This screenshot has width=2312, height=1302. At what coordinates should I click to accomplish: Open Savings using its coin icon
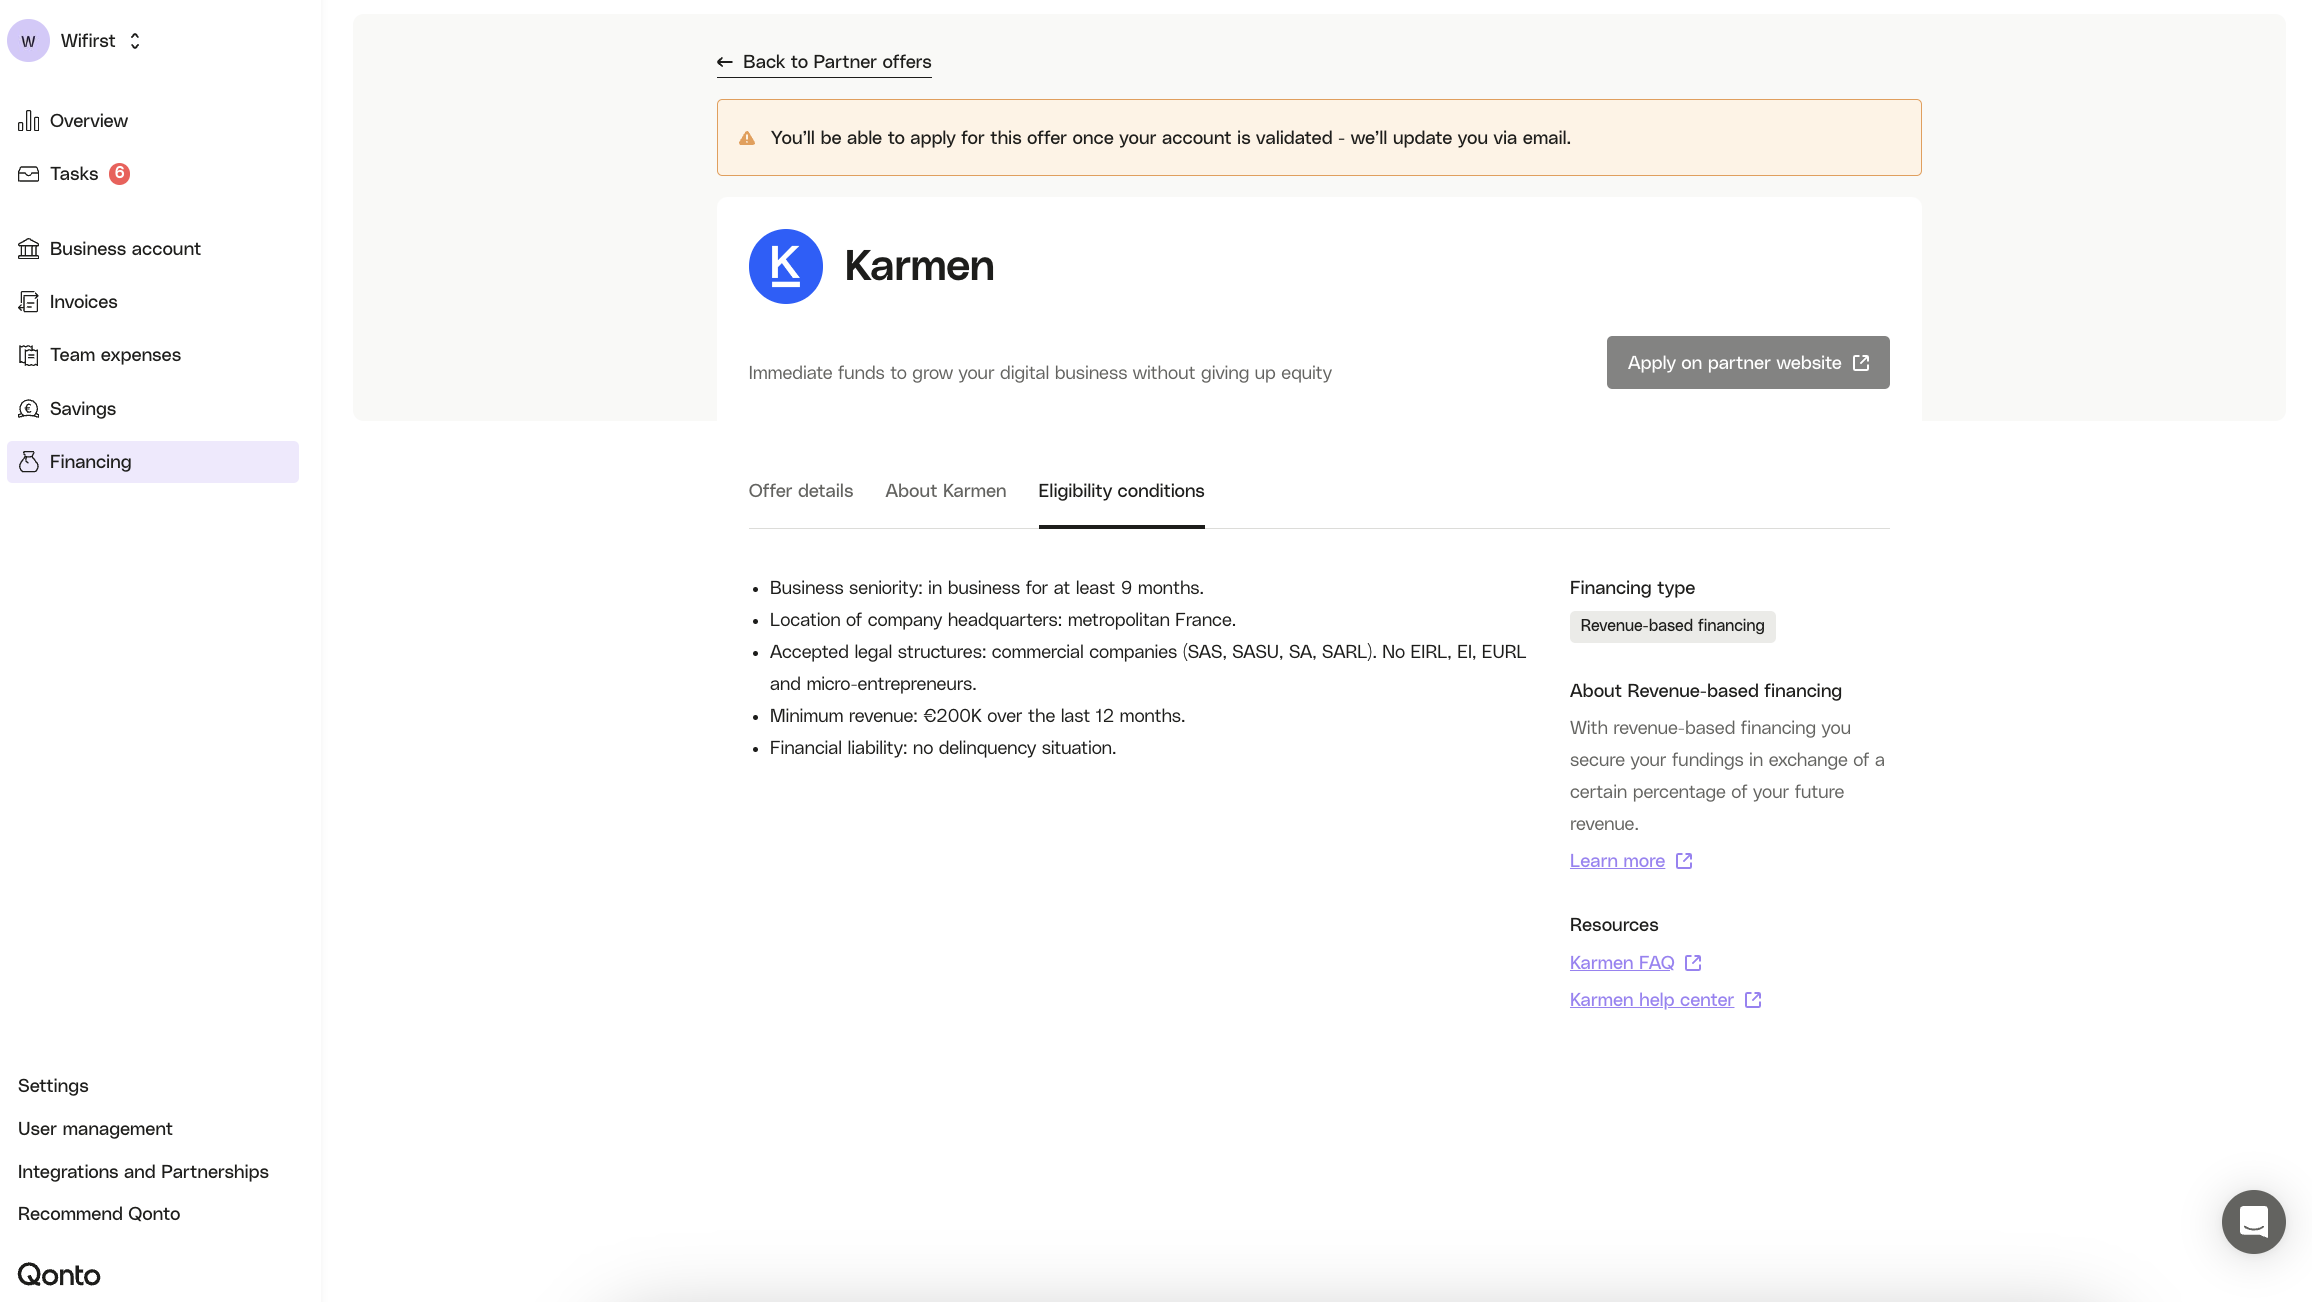click(x=29, y=409)
